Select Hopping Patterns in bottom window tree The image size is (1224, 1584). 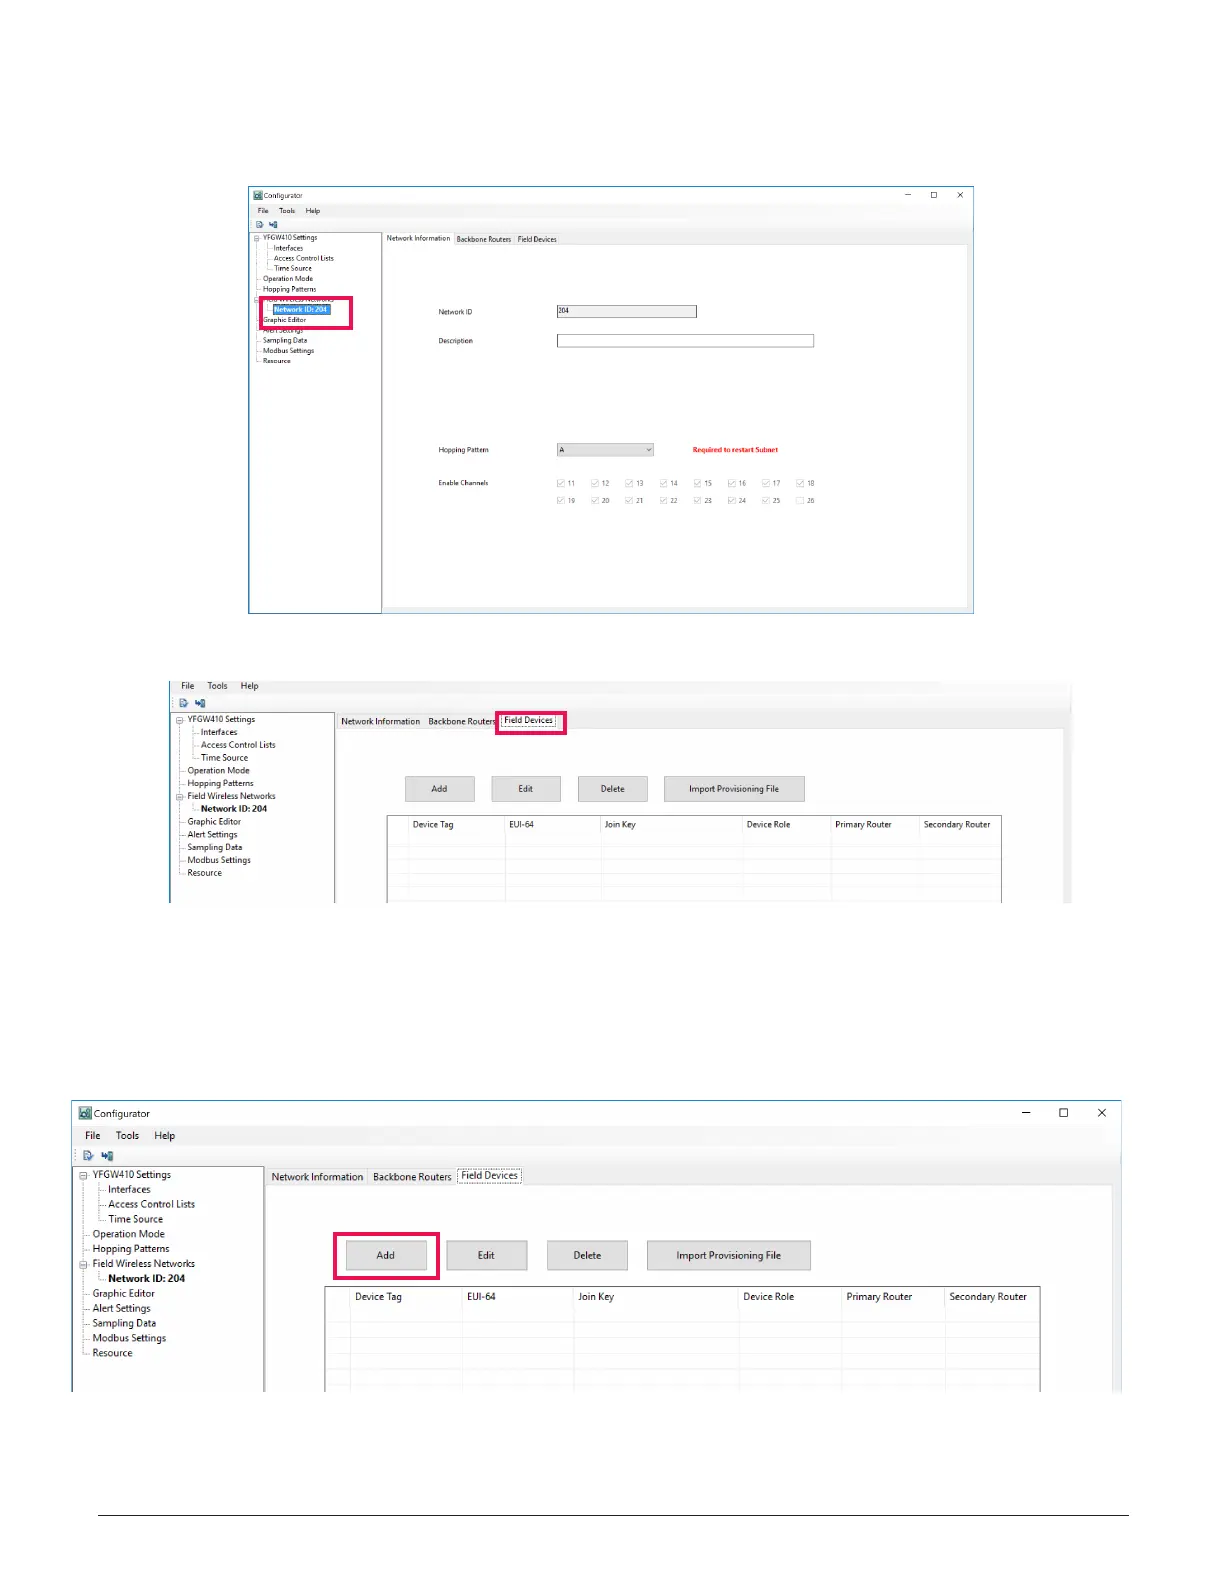pos(131,1249)
